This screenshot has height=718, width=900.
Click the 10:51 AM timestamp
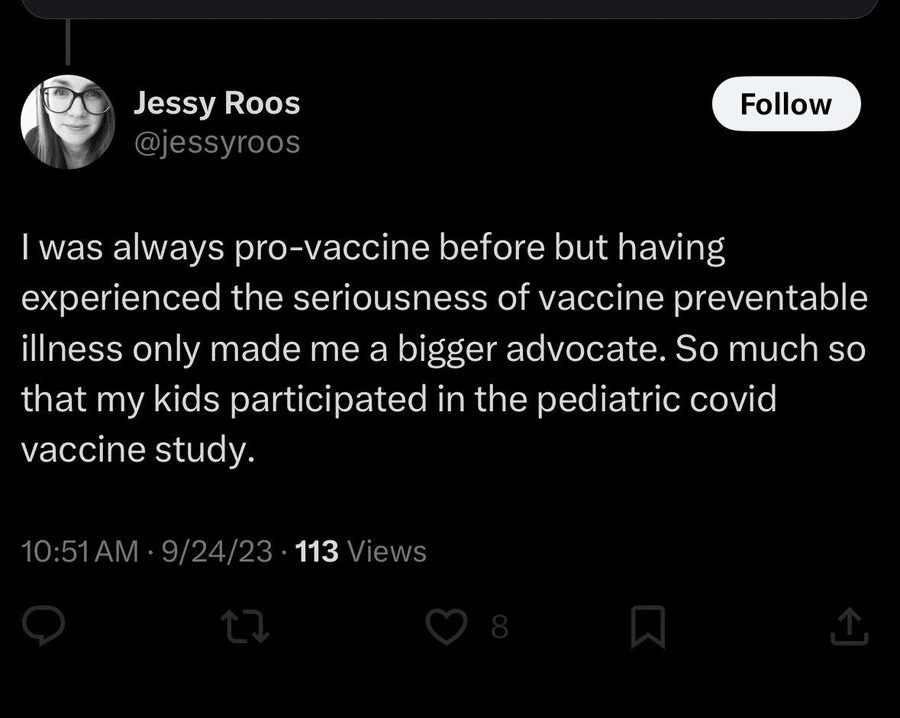click(78, 551)
